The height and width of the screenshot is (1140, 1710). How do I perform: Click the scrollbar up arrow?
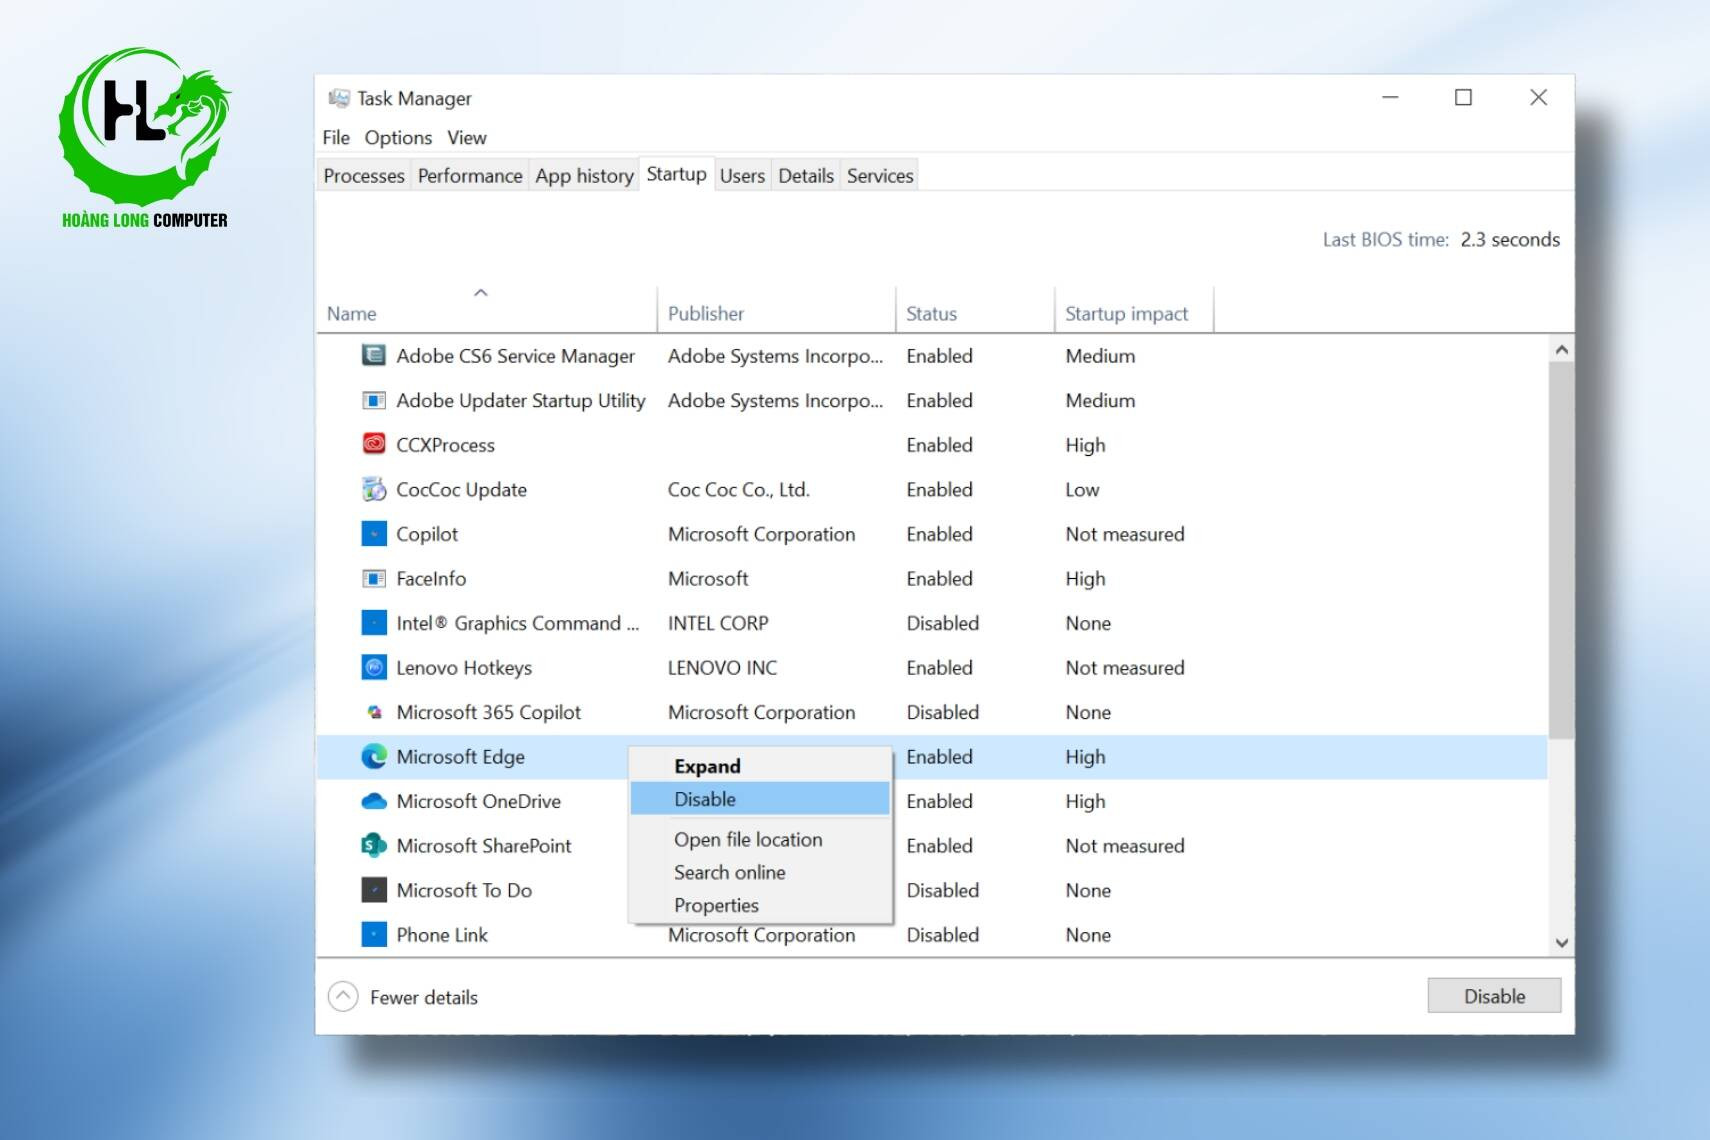coord(1561,350)
